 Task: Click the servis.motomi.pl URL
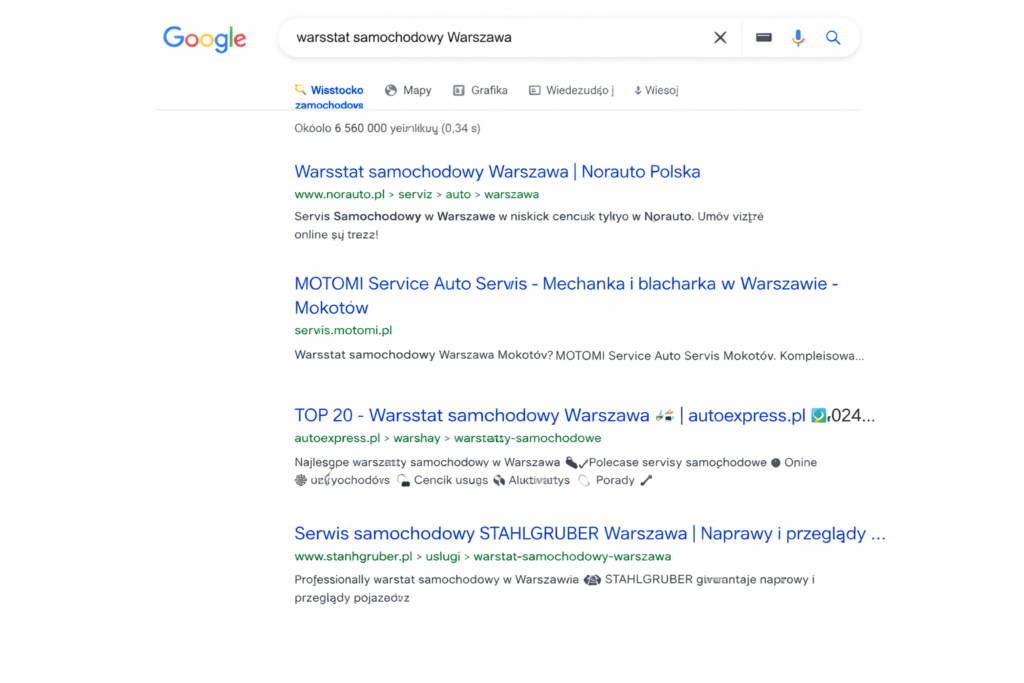tap(343, 330)
